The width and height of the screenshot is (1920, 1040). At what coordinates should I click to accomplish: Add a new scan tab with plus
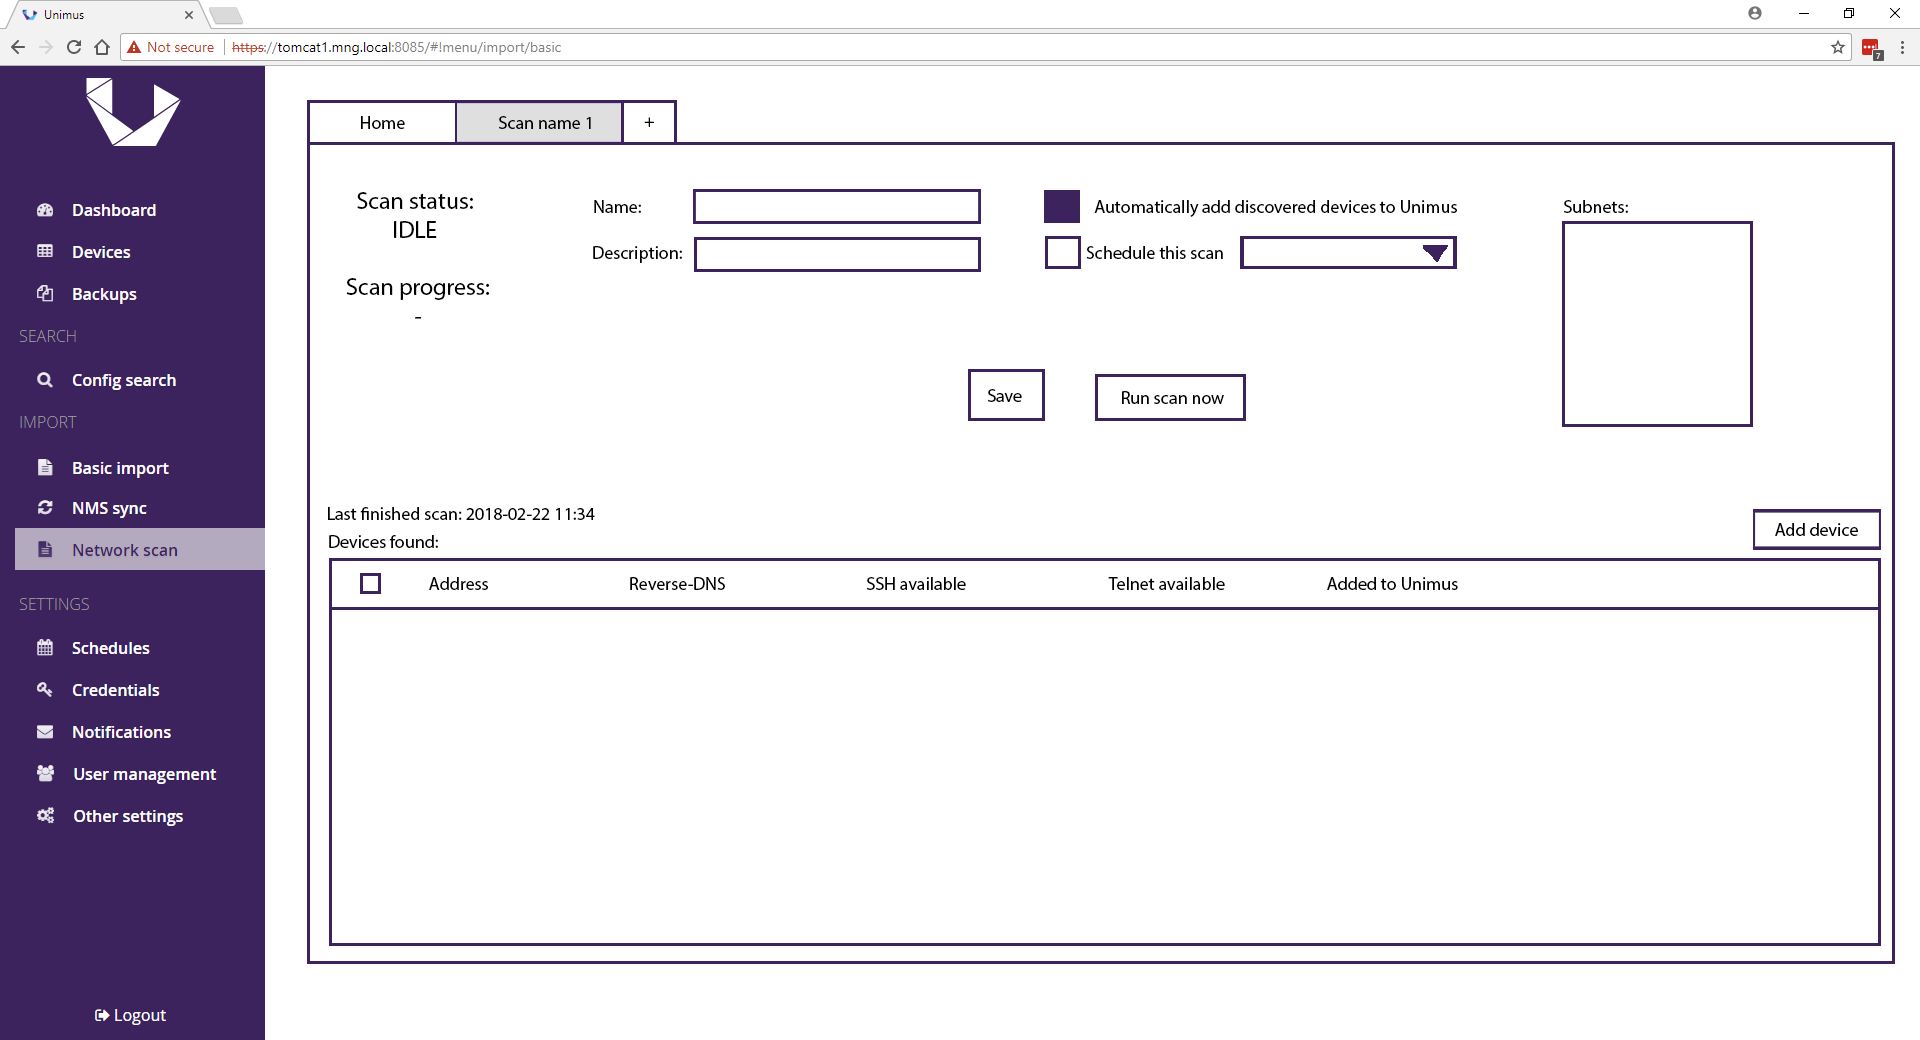pos(649,122)
